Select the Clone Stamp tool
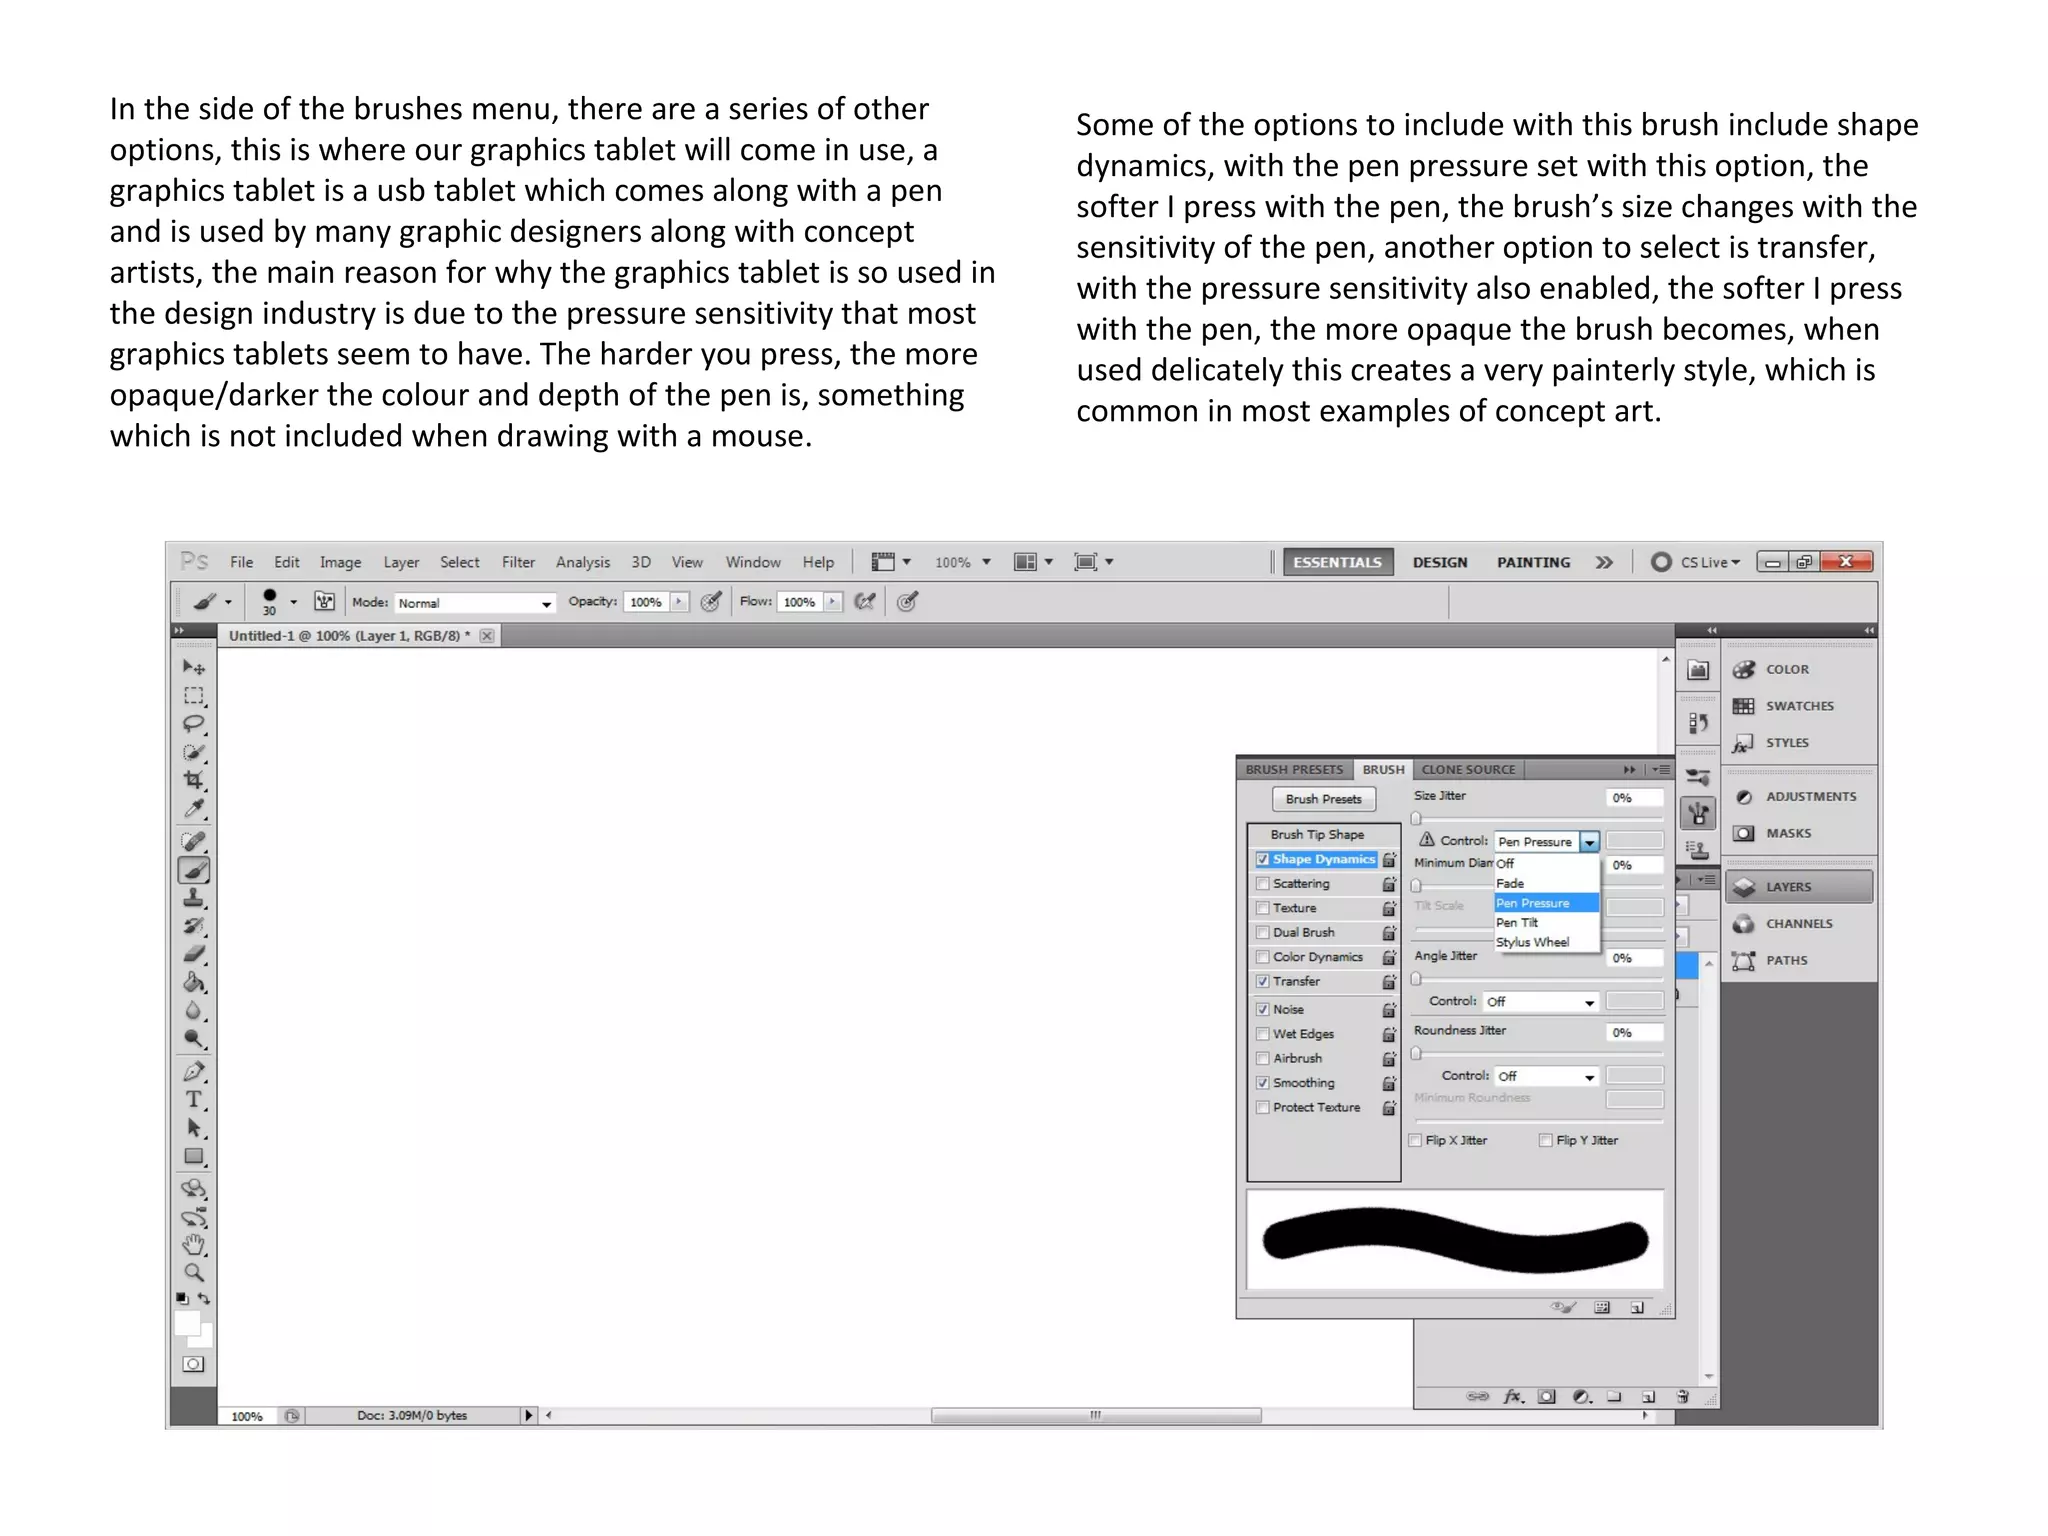 tap(194, 898)
